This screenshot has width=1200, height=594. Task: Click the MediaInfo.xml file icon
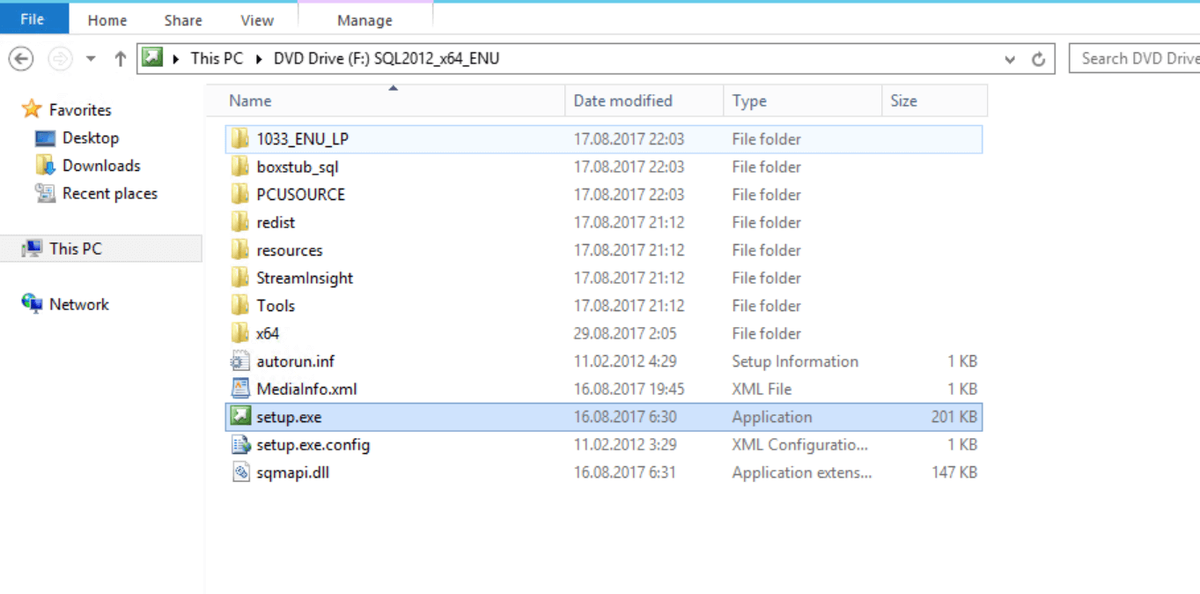click(x=240, y=389)
